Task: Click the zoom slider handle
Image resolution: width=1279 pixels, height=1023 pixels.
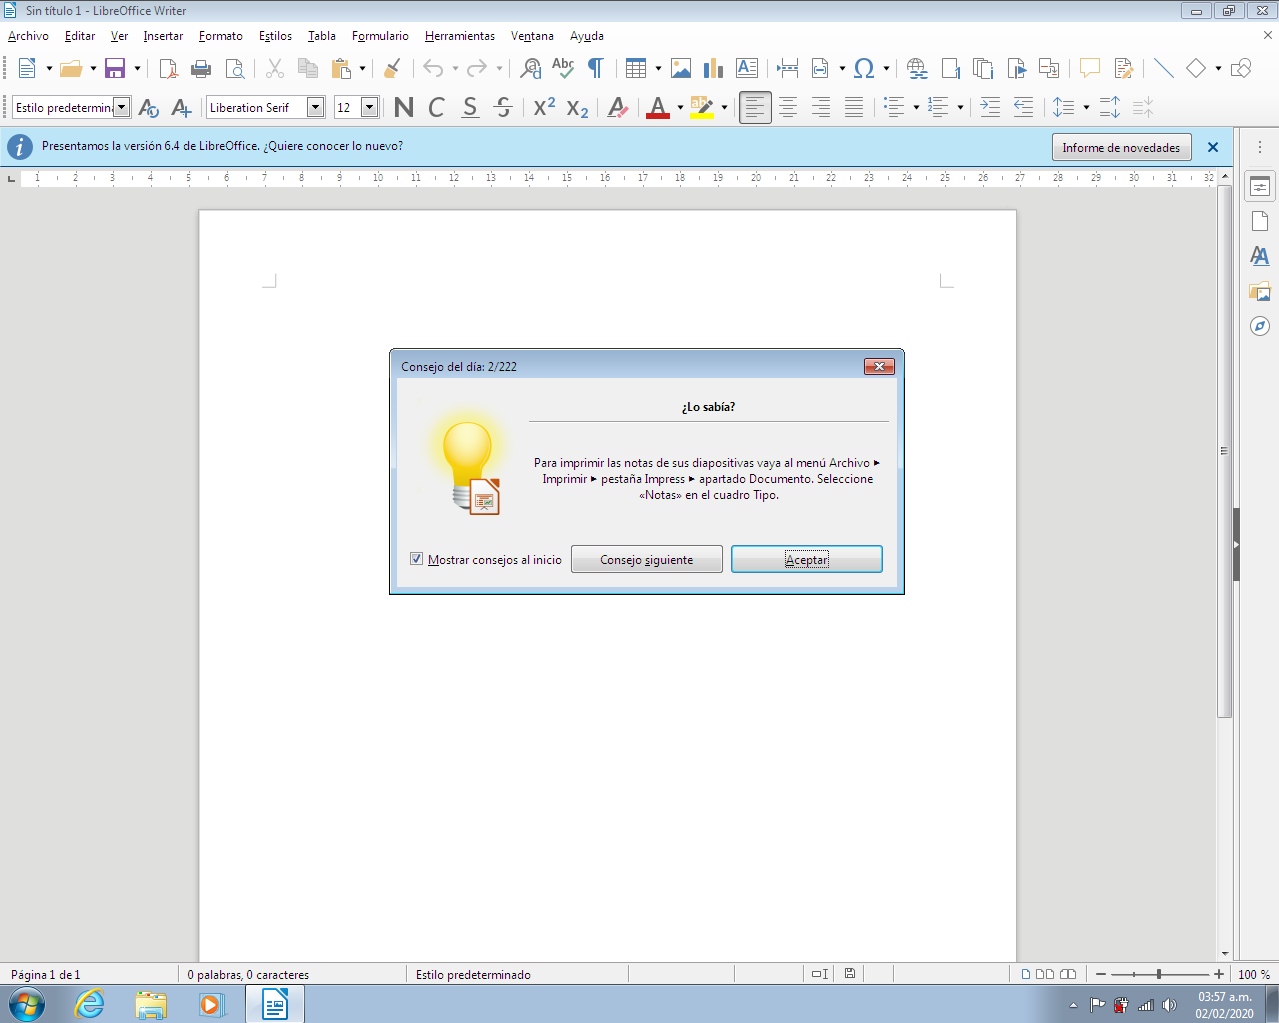Action: click(x=1159, y=974)
